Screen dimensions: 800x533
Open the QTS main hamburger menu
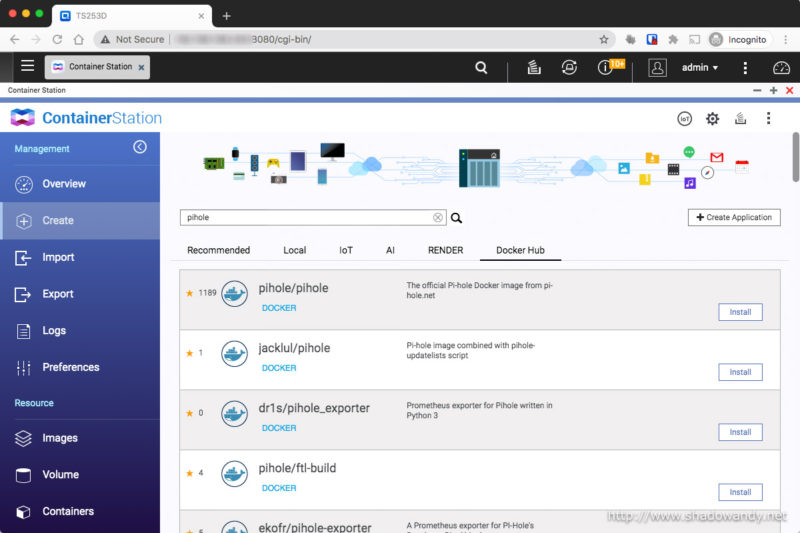pos(27,66)
